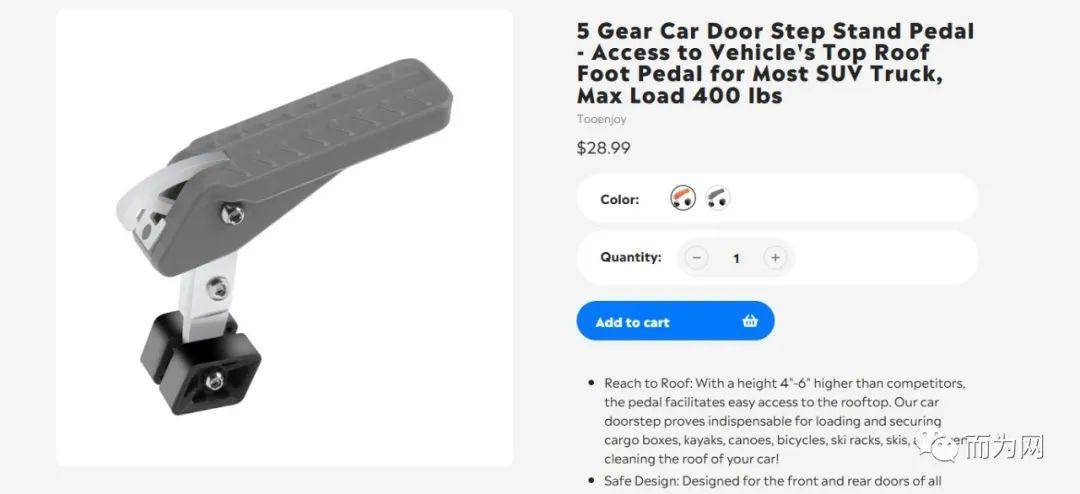Decrease quantity with the minus button
Screen dimensions: 1080x494
coord(696,258)
